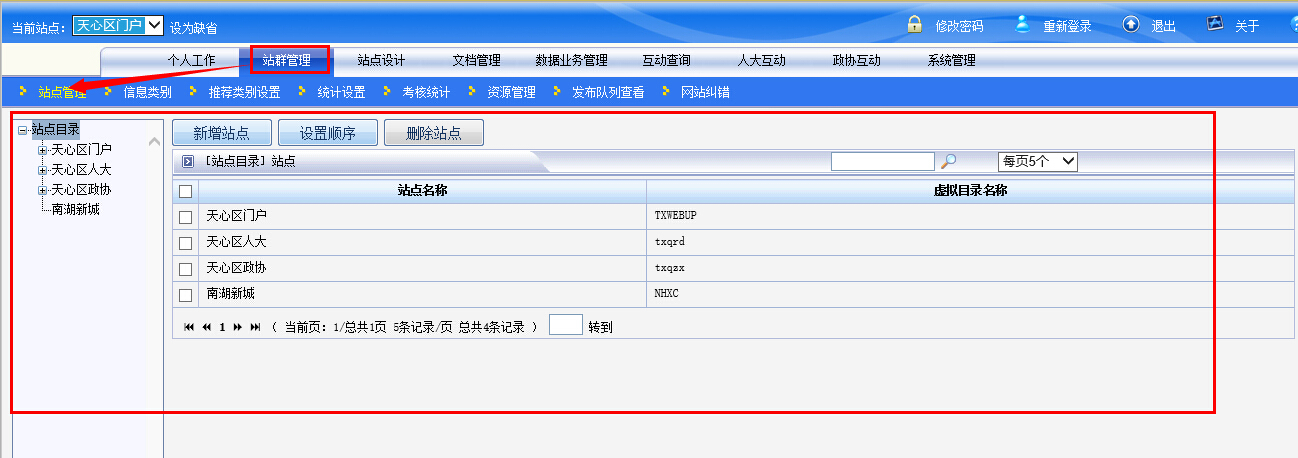Open 统计设置 submenu item
This screenshot has width=1298, height=458.
(341, 92)
